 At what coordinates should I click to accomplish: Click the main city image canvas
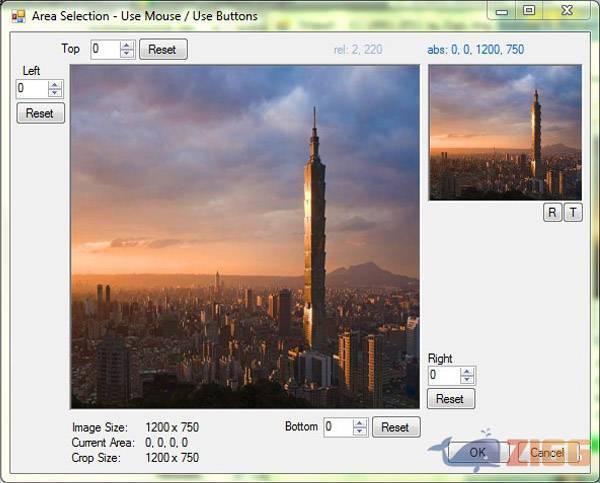point(245,237)
